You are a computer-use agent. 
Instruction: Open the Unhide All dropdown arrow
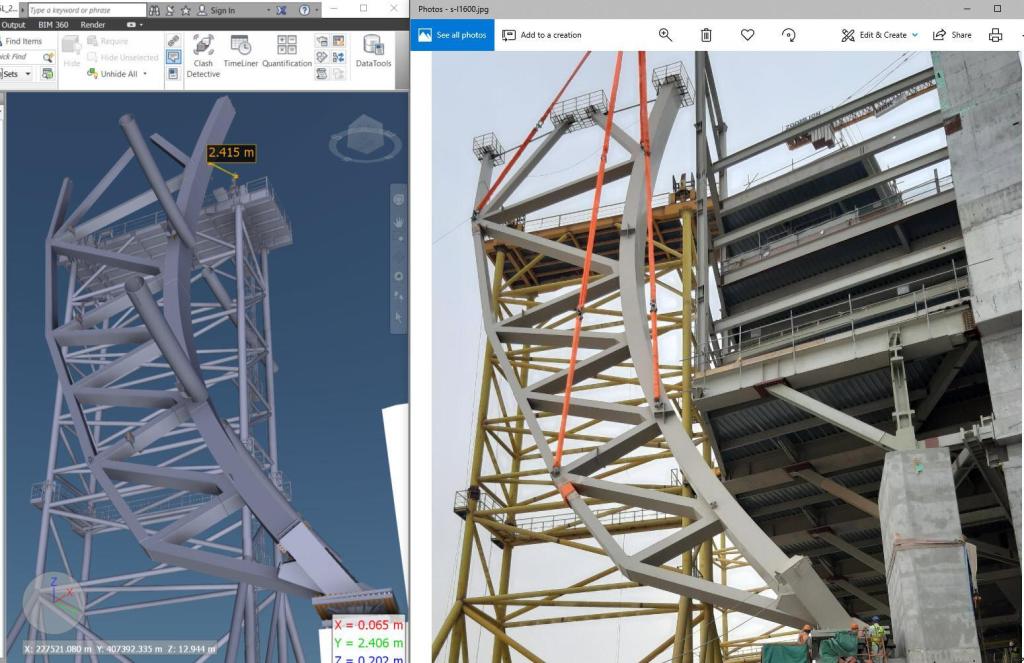(x=145, y=74)
